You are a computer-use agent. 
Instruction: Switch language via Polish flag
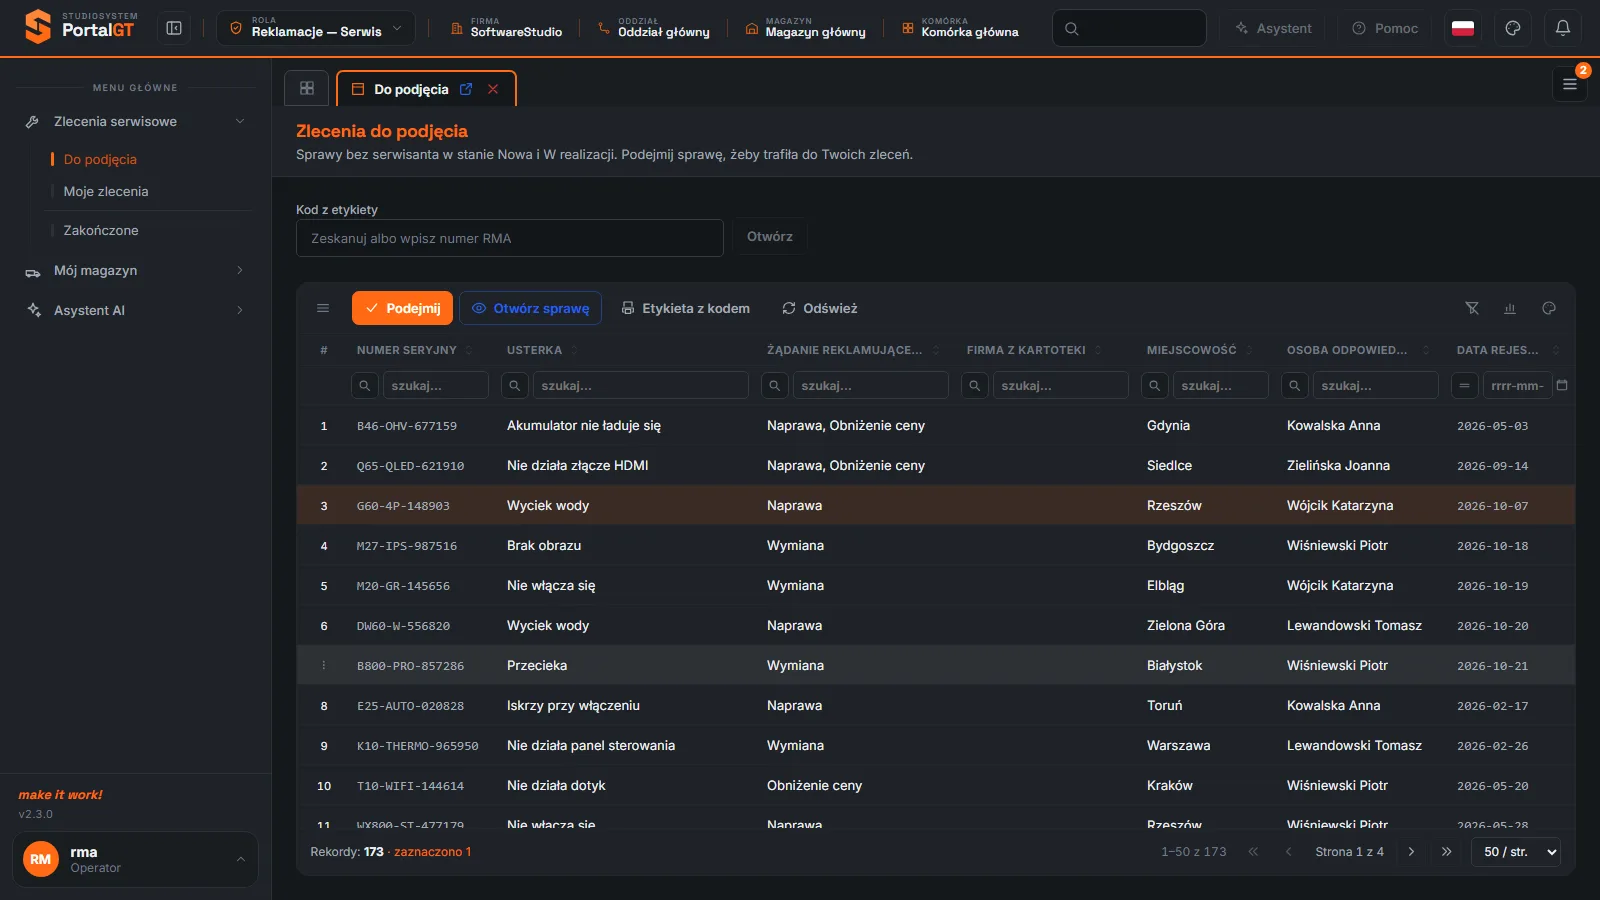click(x=1463, y=28)
